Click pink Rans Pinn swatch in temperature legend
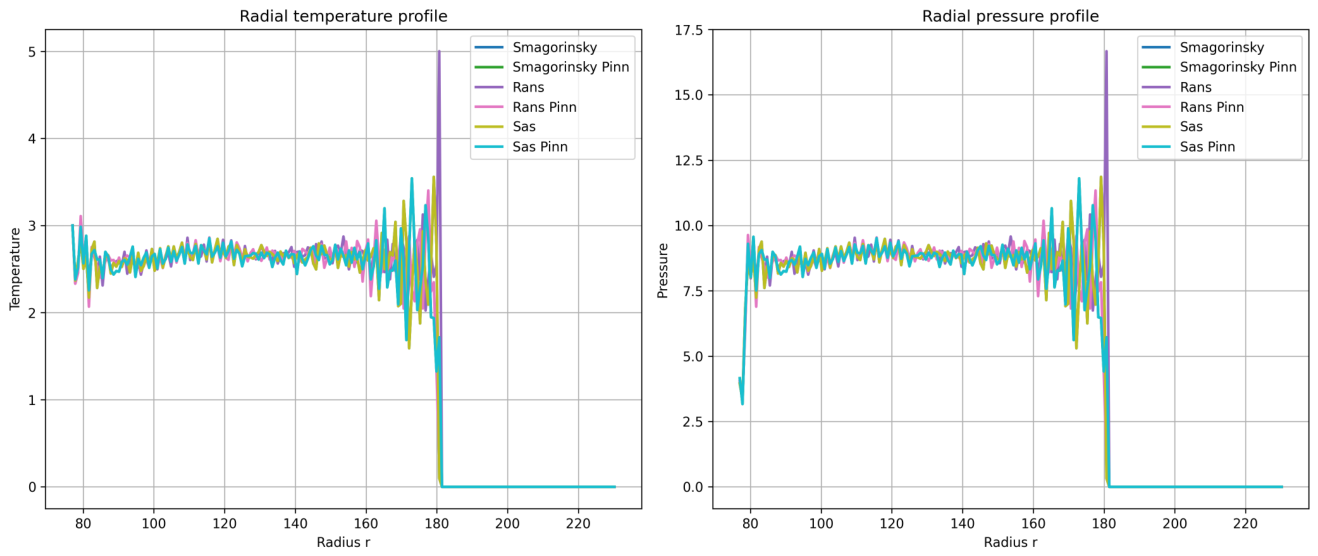Image resolution: width=1318 pixels, height=556 pixels. click(490, 107)
